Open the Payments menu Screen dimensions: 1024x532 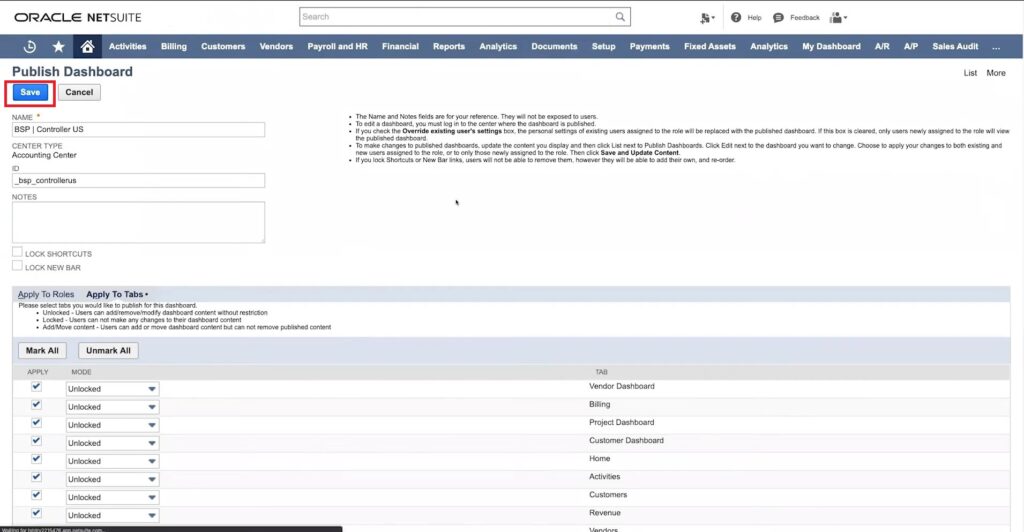click(x=650, y=46)
